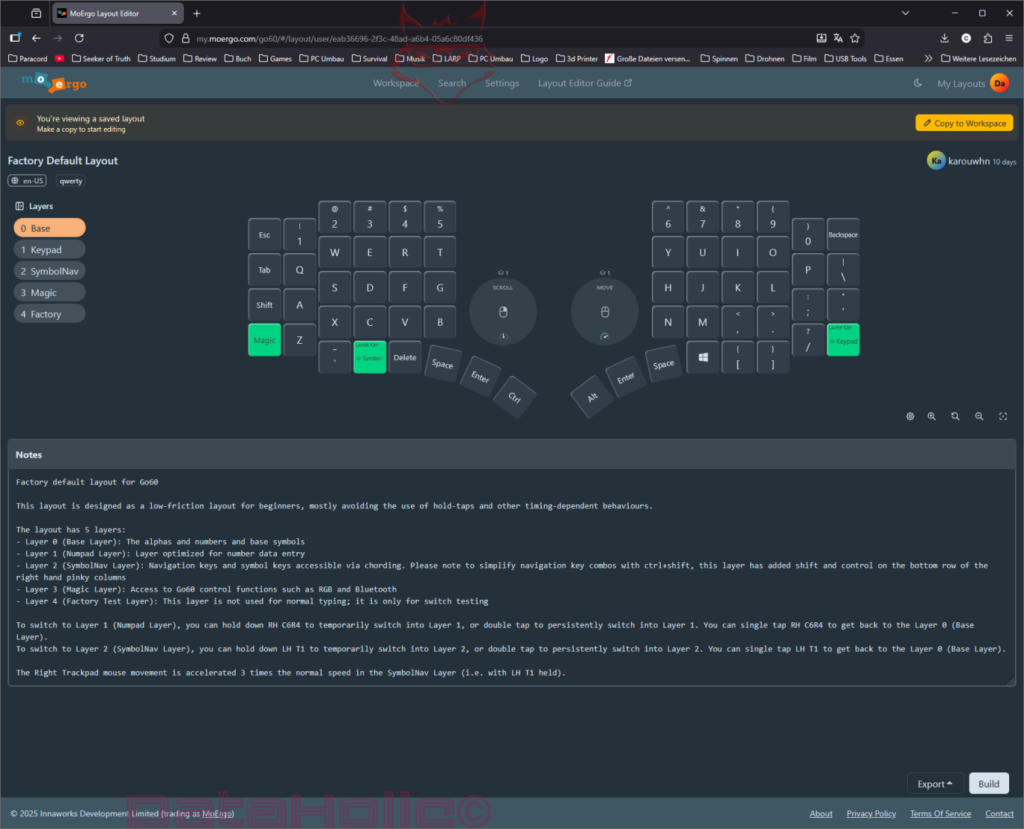Screen dimensions: 1024x829
Task: Select the SCROLL trackpad circle
Action: click(503, 309)
